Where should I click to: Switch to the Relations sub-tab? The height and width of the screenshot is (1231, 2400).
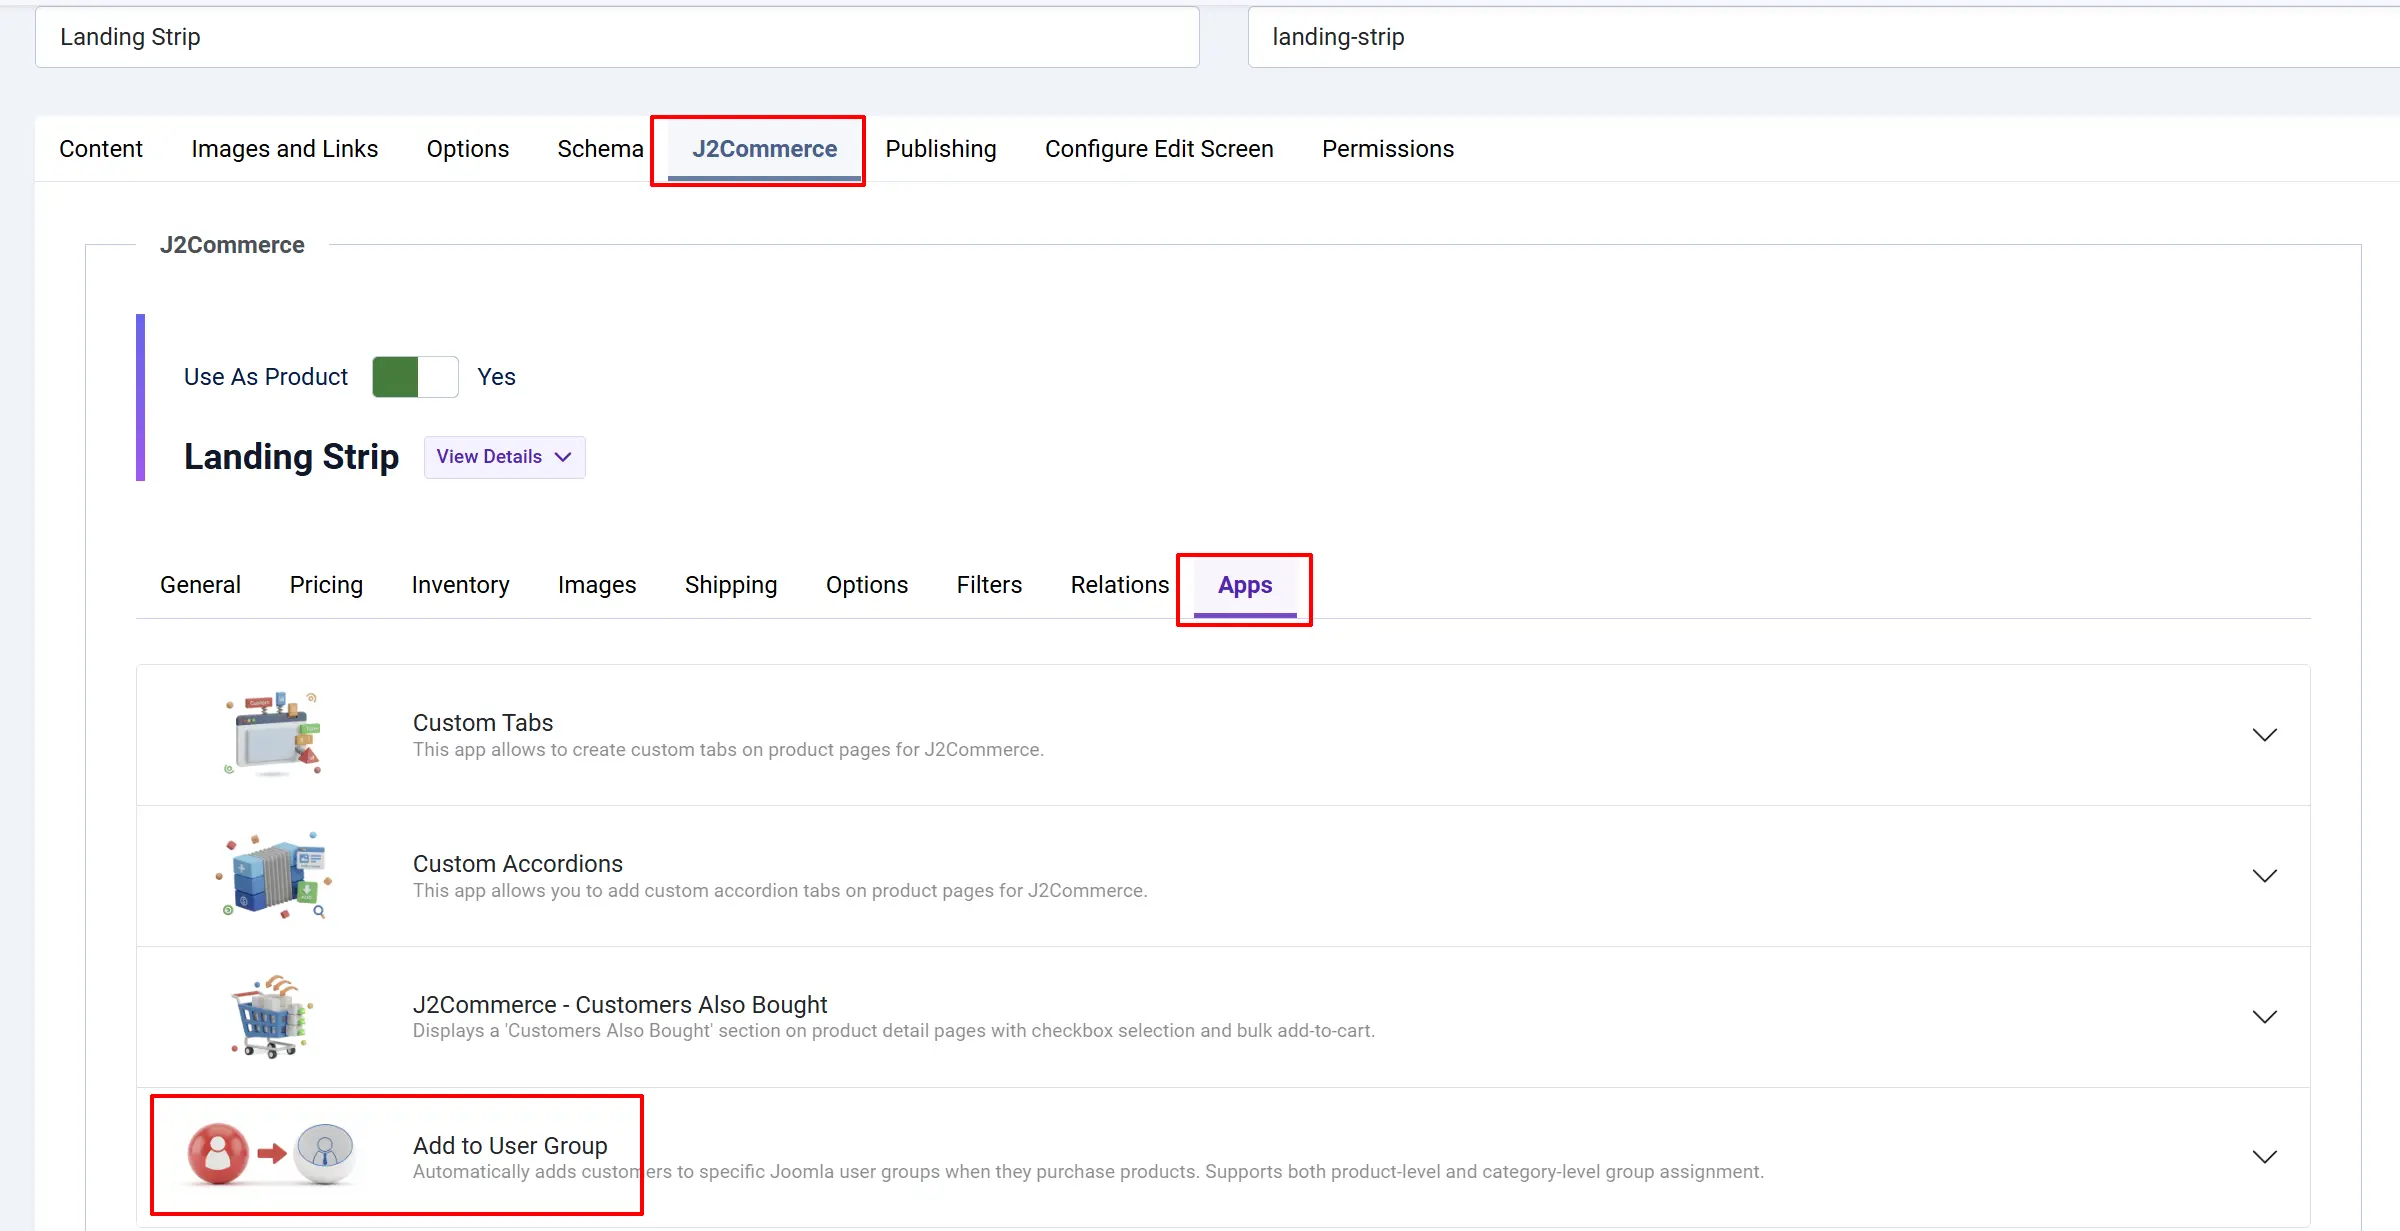(x=1120, y=585)
